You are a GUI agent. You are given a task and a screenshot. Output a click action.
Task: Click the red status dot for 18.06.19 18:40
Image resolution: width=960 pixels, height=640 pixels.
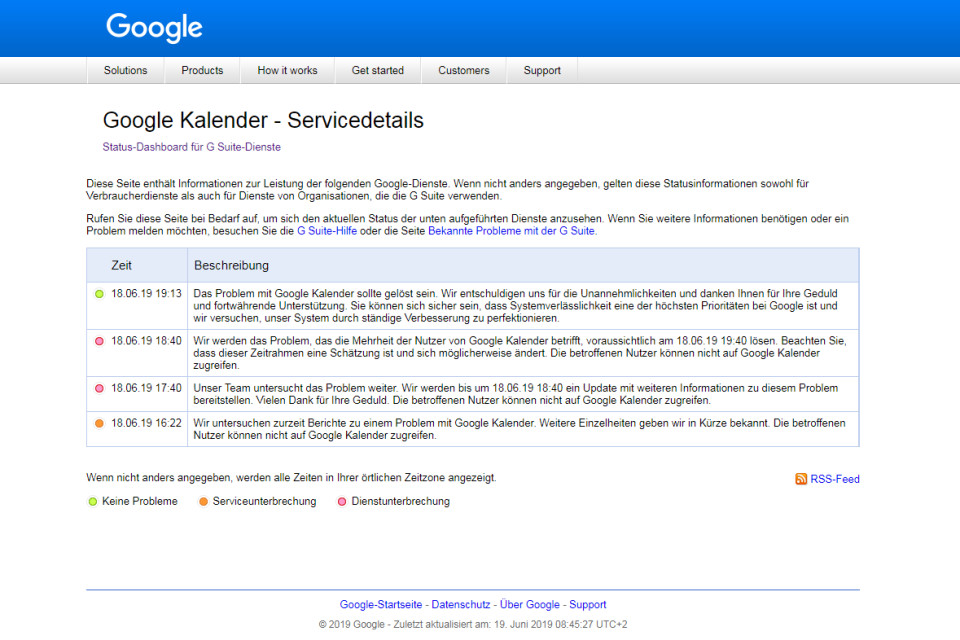tap(99, 341)
